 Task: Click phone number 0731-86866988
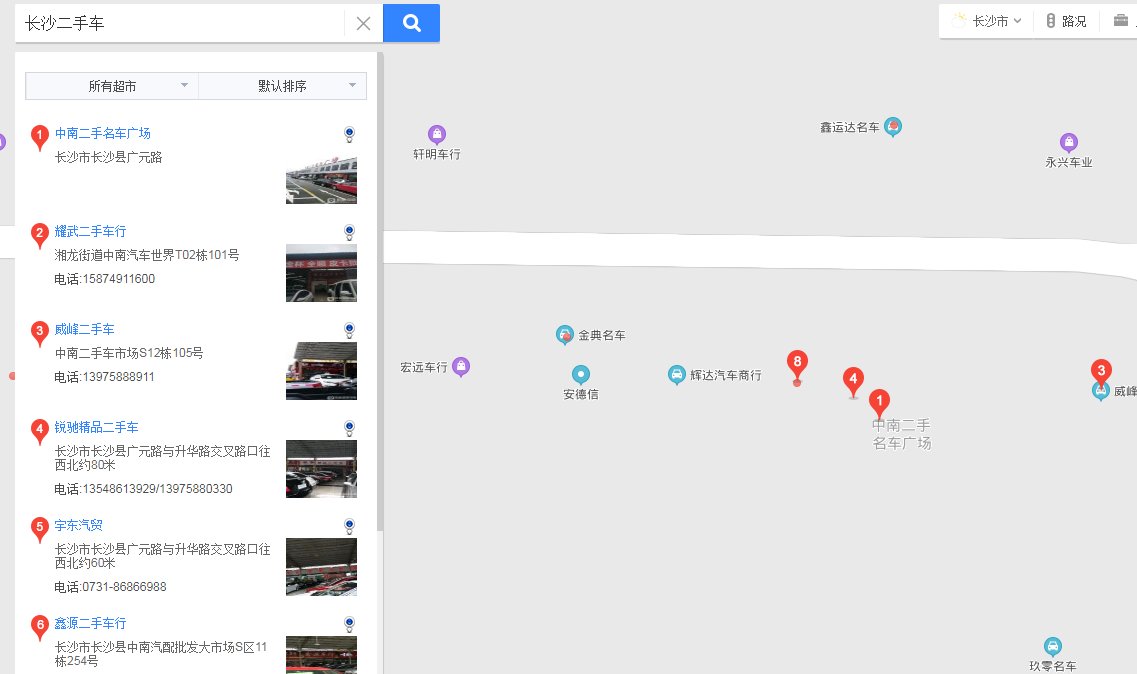point(125,587)
